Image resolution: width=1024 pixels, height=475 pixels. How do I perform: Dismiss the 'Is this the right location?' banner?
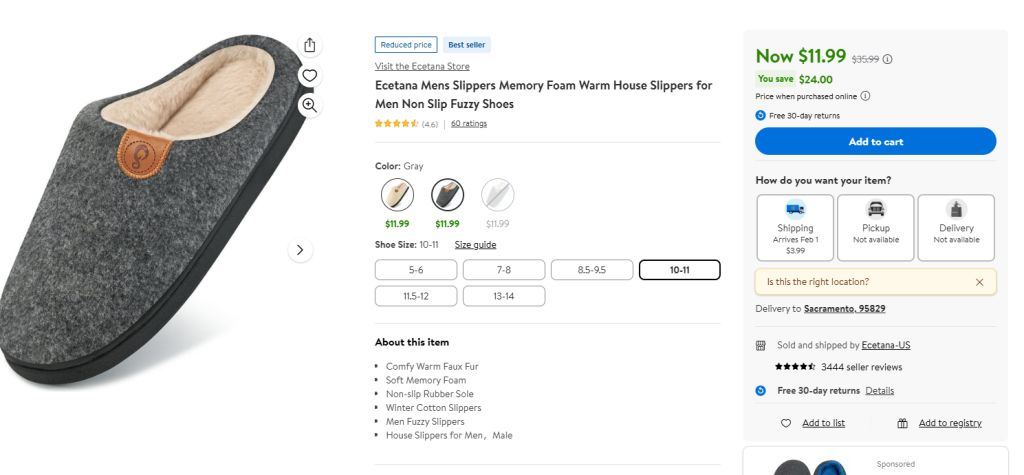[979, 282]
